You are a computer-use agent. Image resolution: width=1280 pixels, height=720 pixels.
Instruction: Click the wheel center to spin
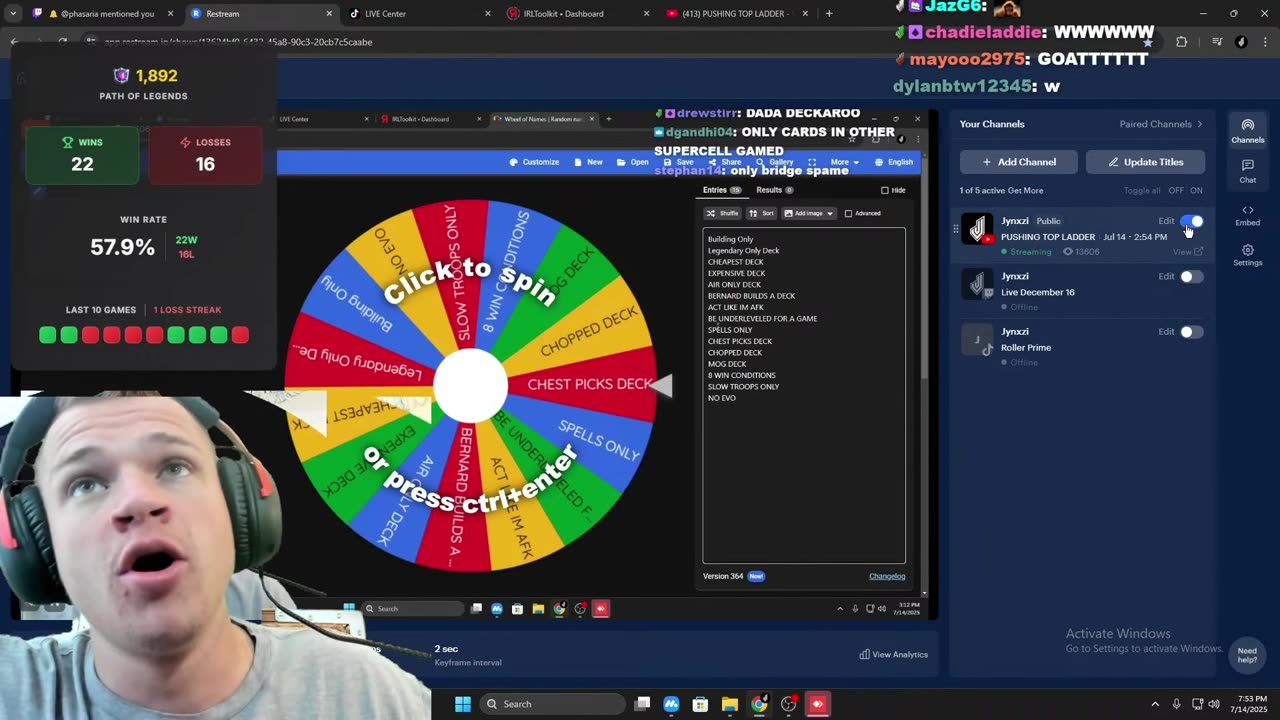pyautogui.click(x=470, y=385)
